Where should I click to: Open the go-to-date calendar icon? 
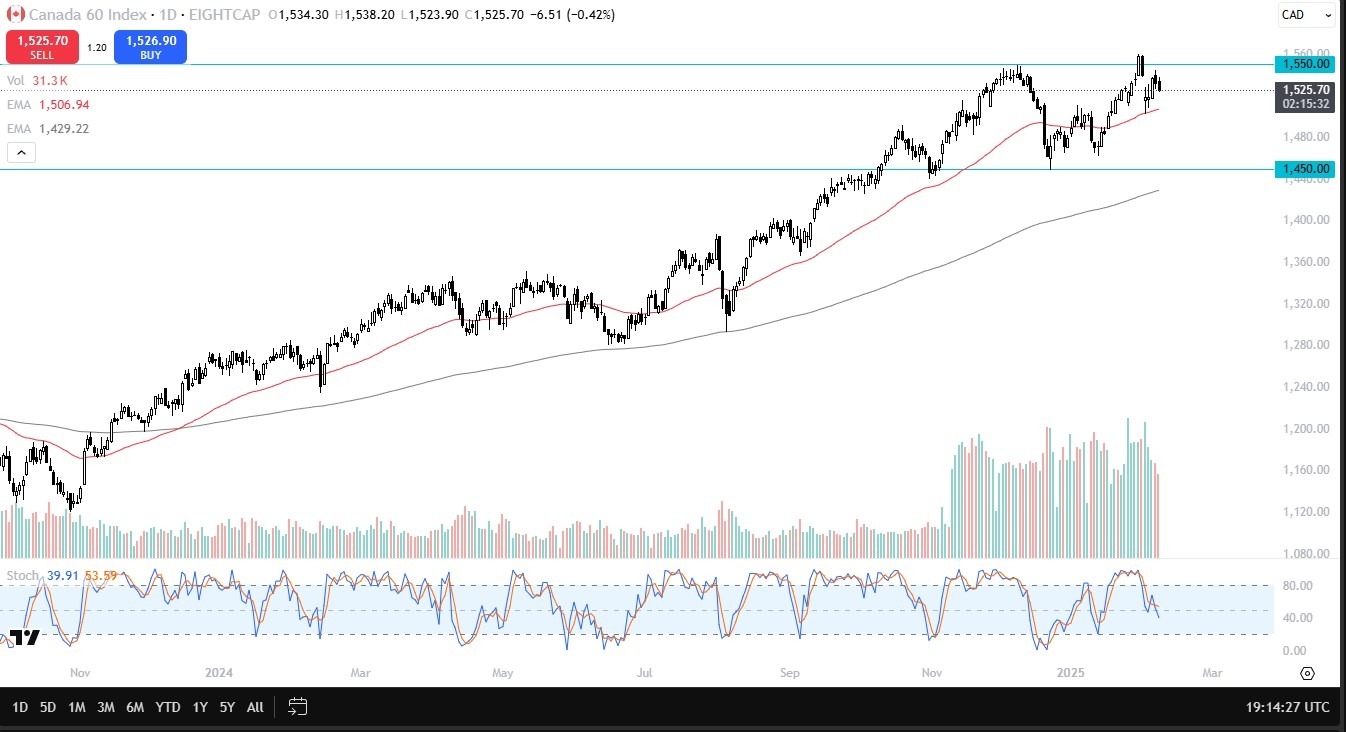tap(297, 707)
